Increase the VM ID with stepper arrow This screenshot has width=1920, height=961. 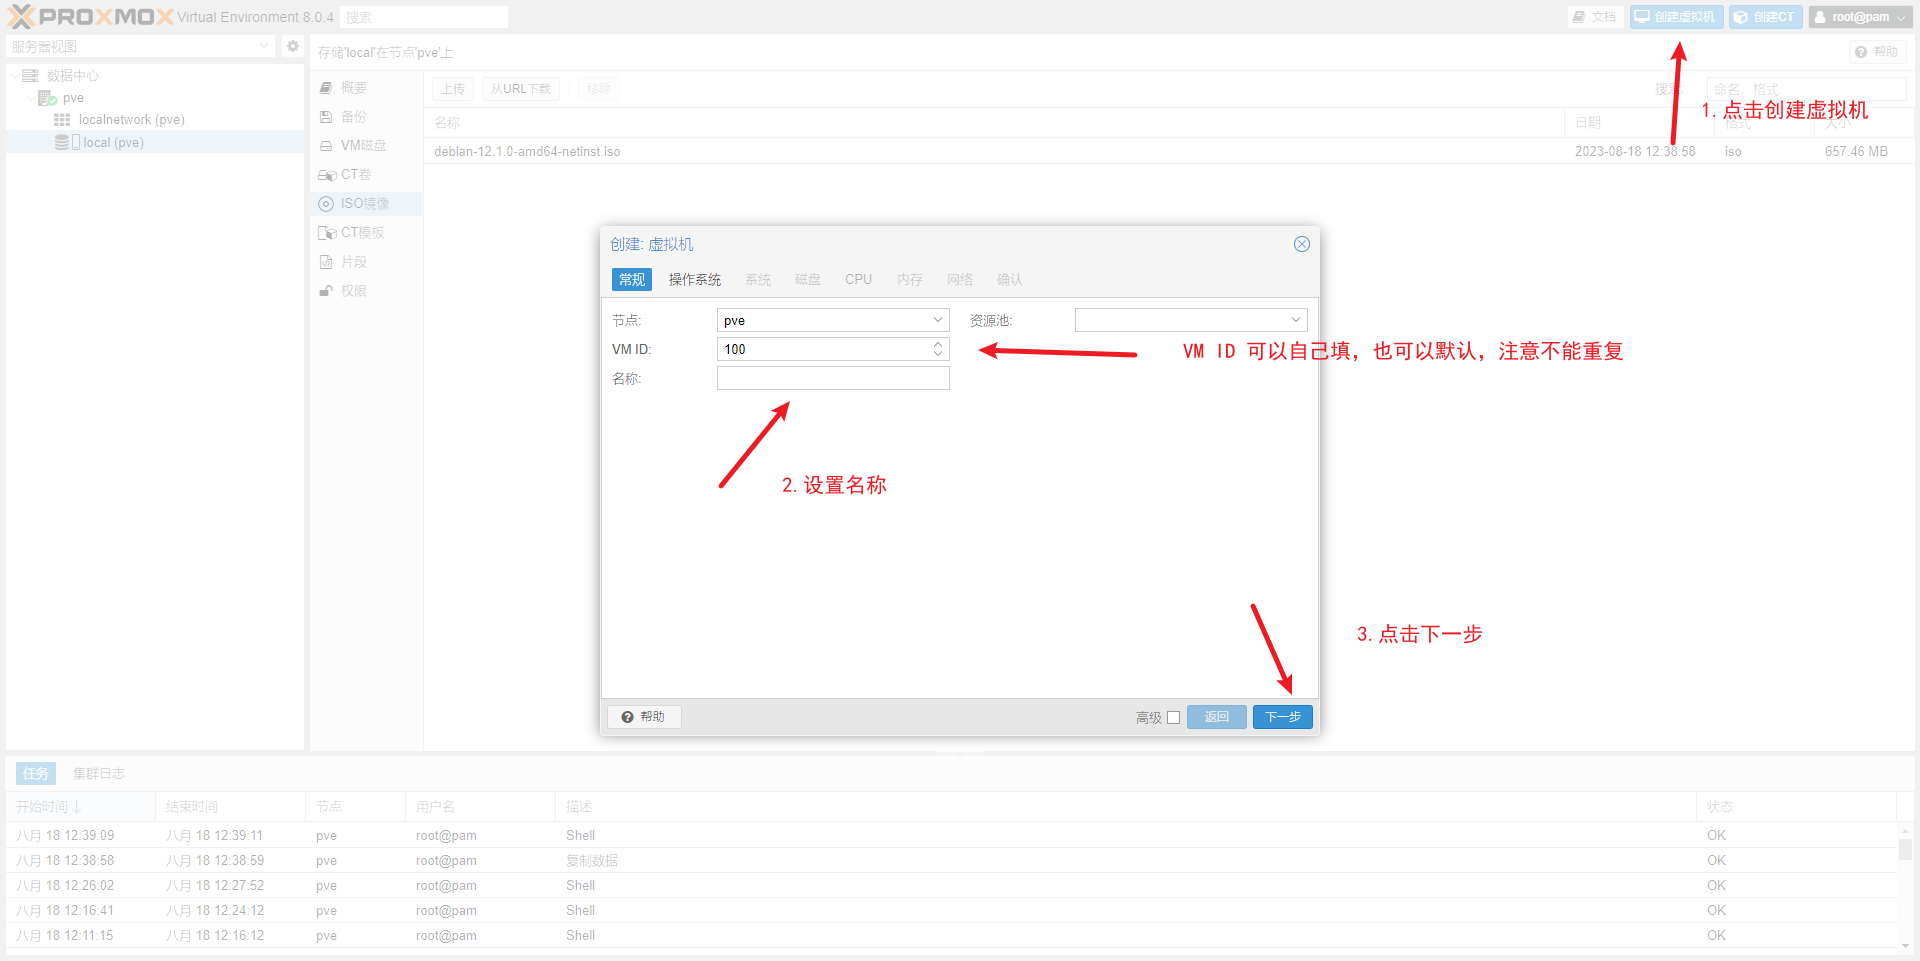938,344
